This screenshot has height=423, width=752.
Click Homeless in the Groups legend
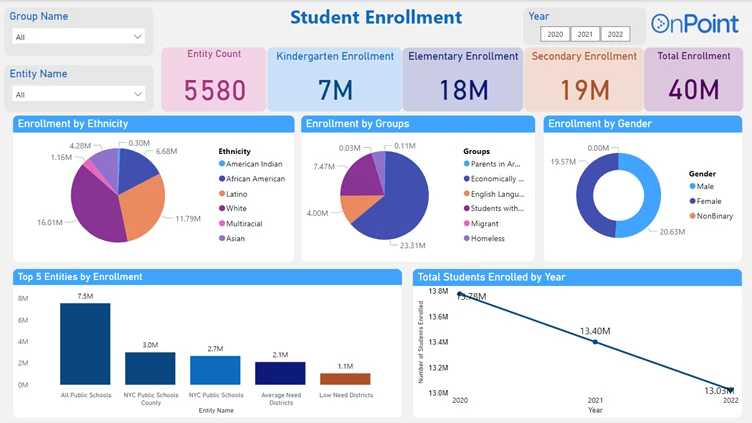click(x=488, y=238)
